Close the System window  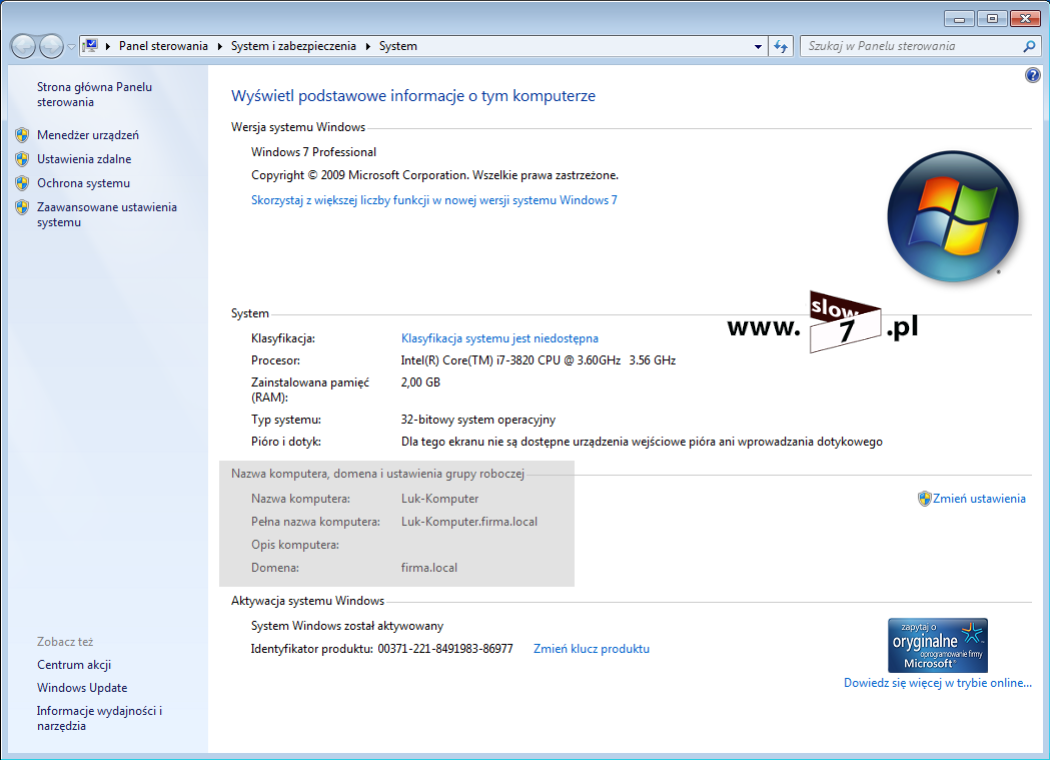[1025, 19]
